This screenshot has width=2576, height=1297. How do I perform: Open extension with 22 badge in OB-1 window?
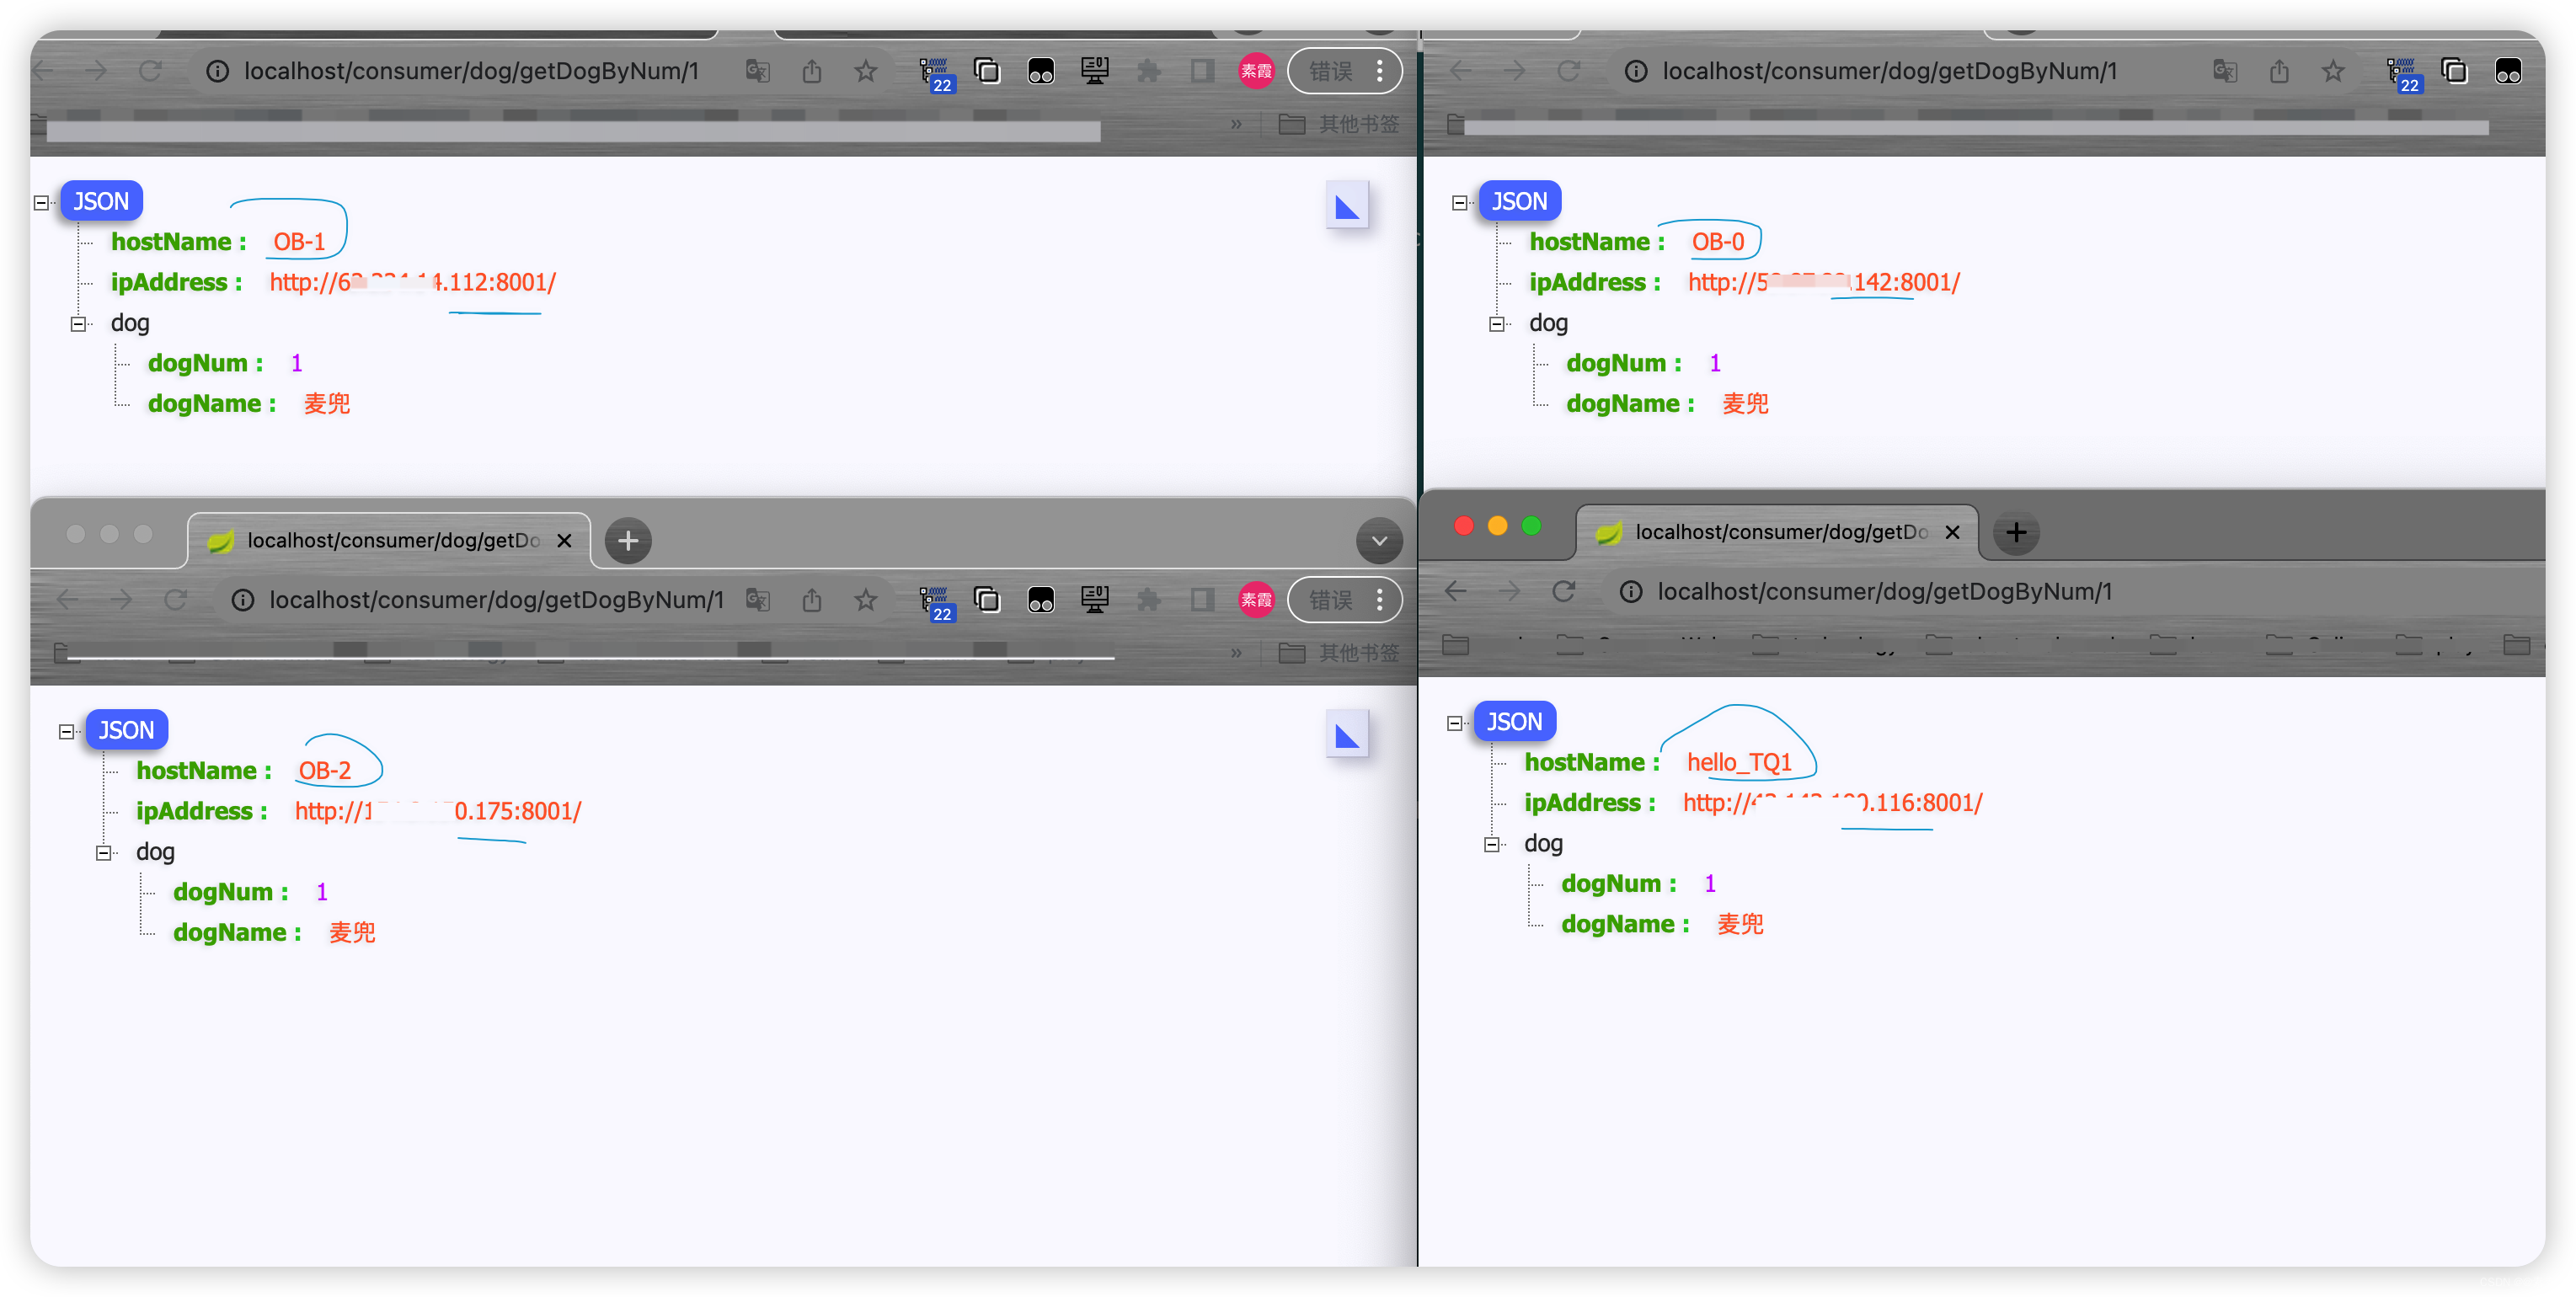(x=935, y=74)
